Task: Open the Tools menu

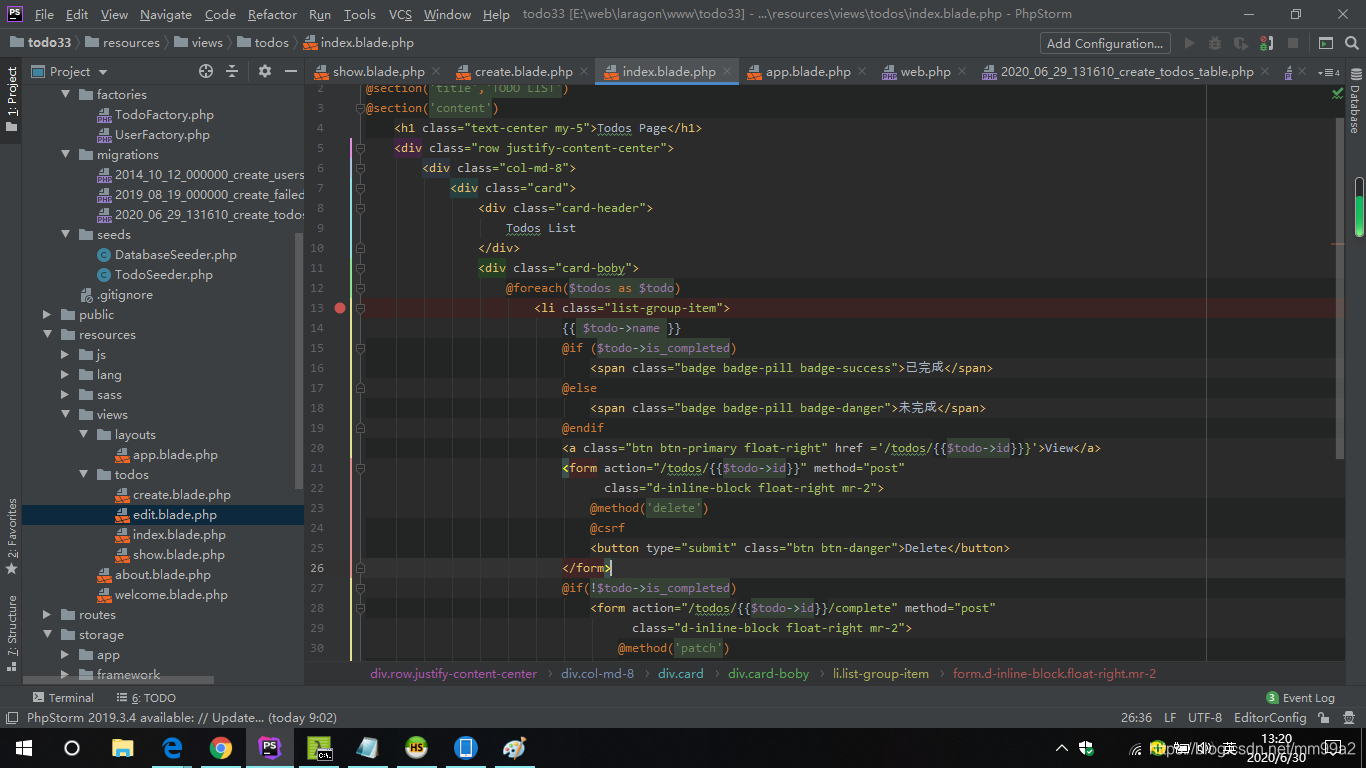Action: click(x=359, y=14)
